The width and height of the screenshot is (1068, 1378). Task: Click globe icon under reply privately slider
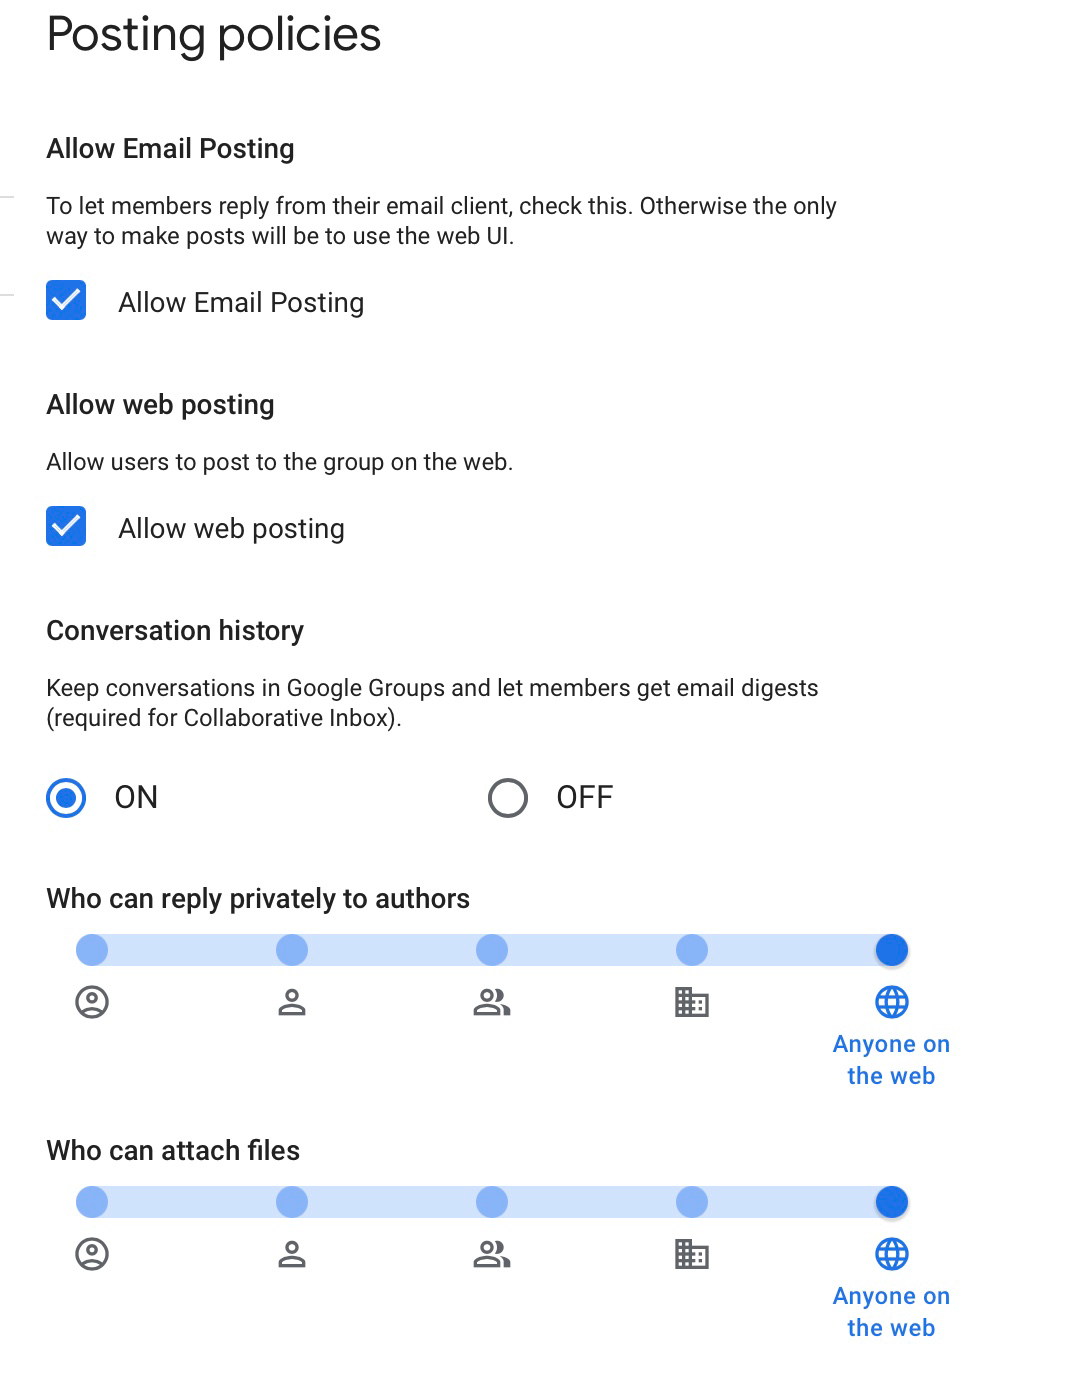[892, 1002]
